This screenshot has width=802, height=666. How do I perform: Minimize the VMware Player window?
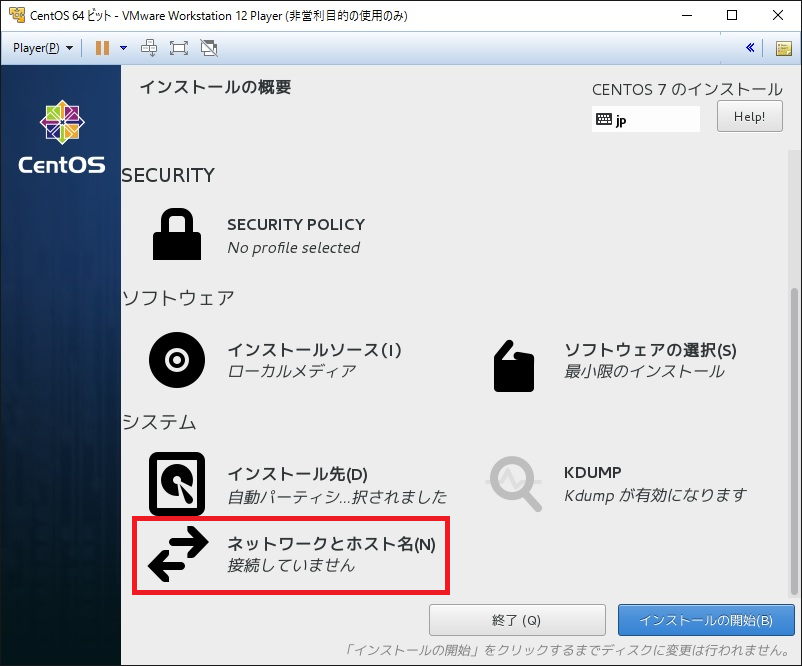click(687, 15)
